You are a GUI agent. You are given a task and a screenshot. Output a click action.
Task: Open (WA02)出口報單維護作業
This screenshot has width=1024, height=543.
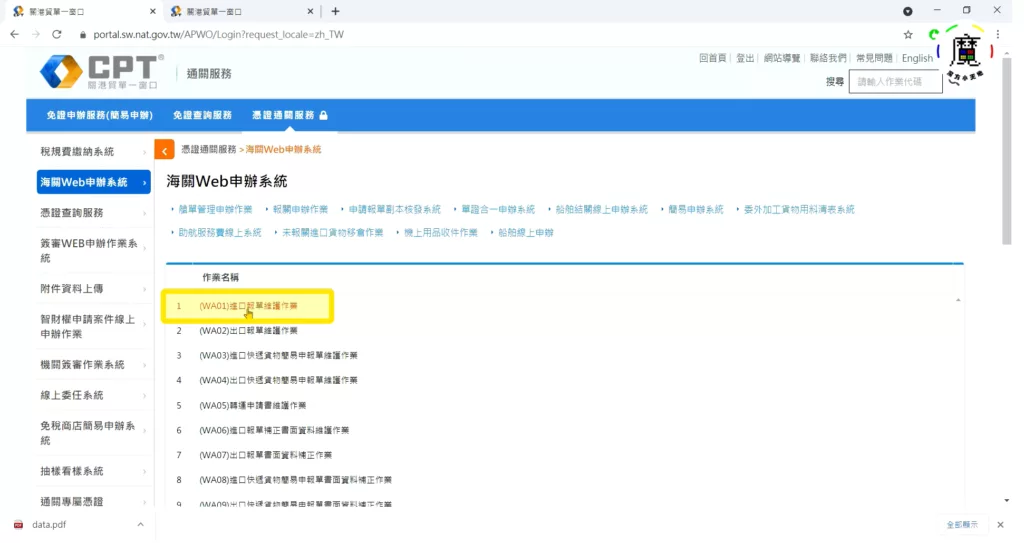(x=248, y=331)
